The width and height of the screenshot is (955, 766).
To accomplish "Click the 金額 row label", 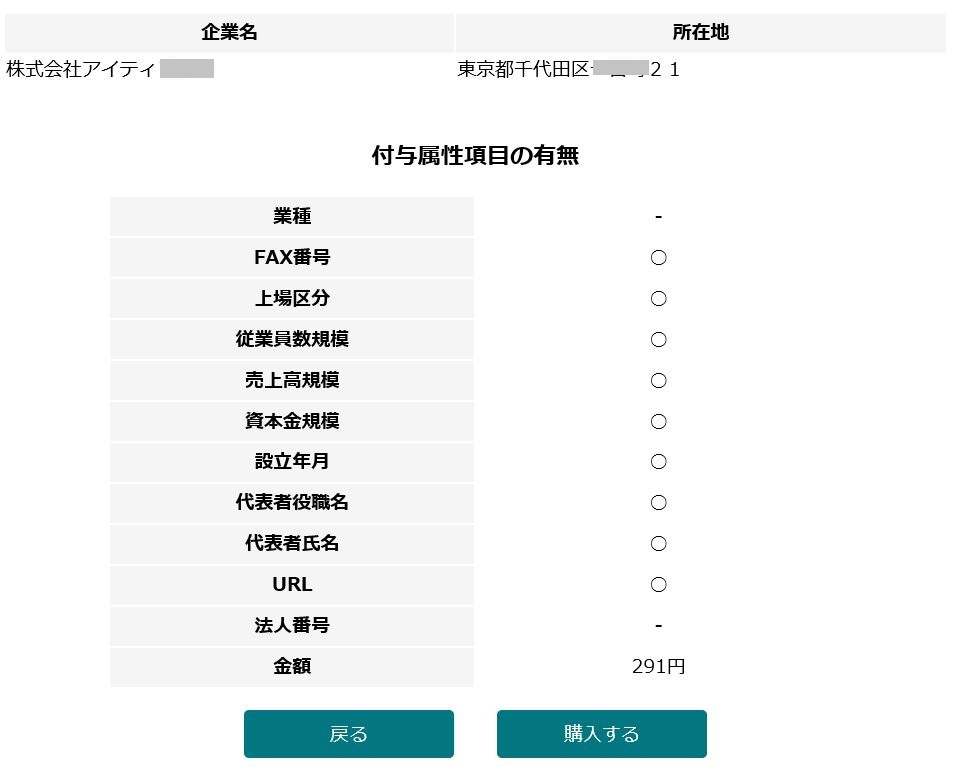I will point(292,666).
